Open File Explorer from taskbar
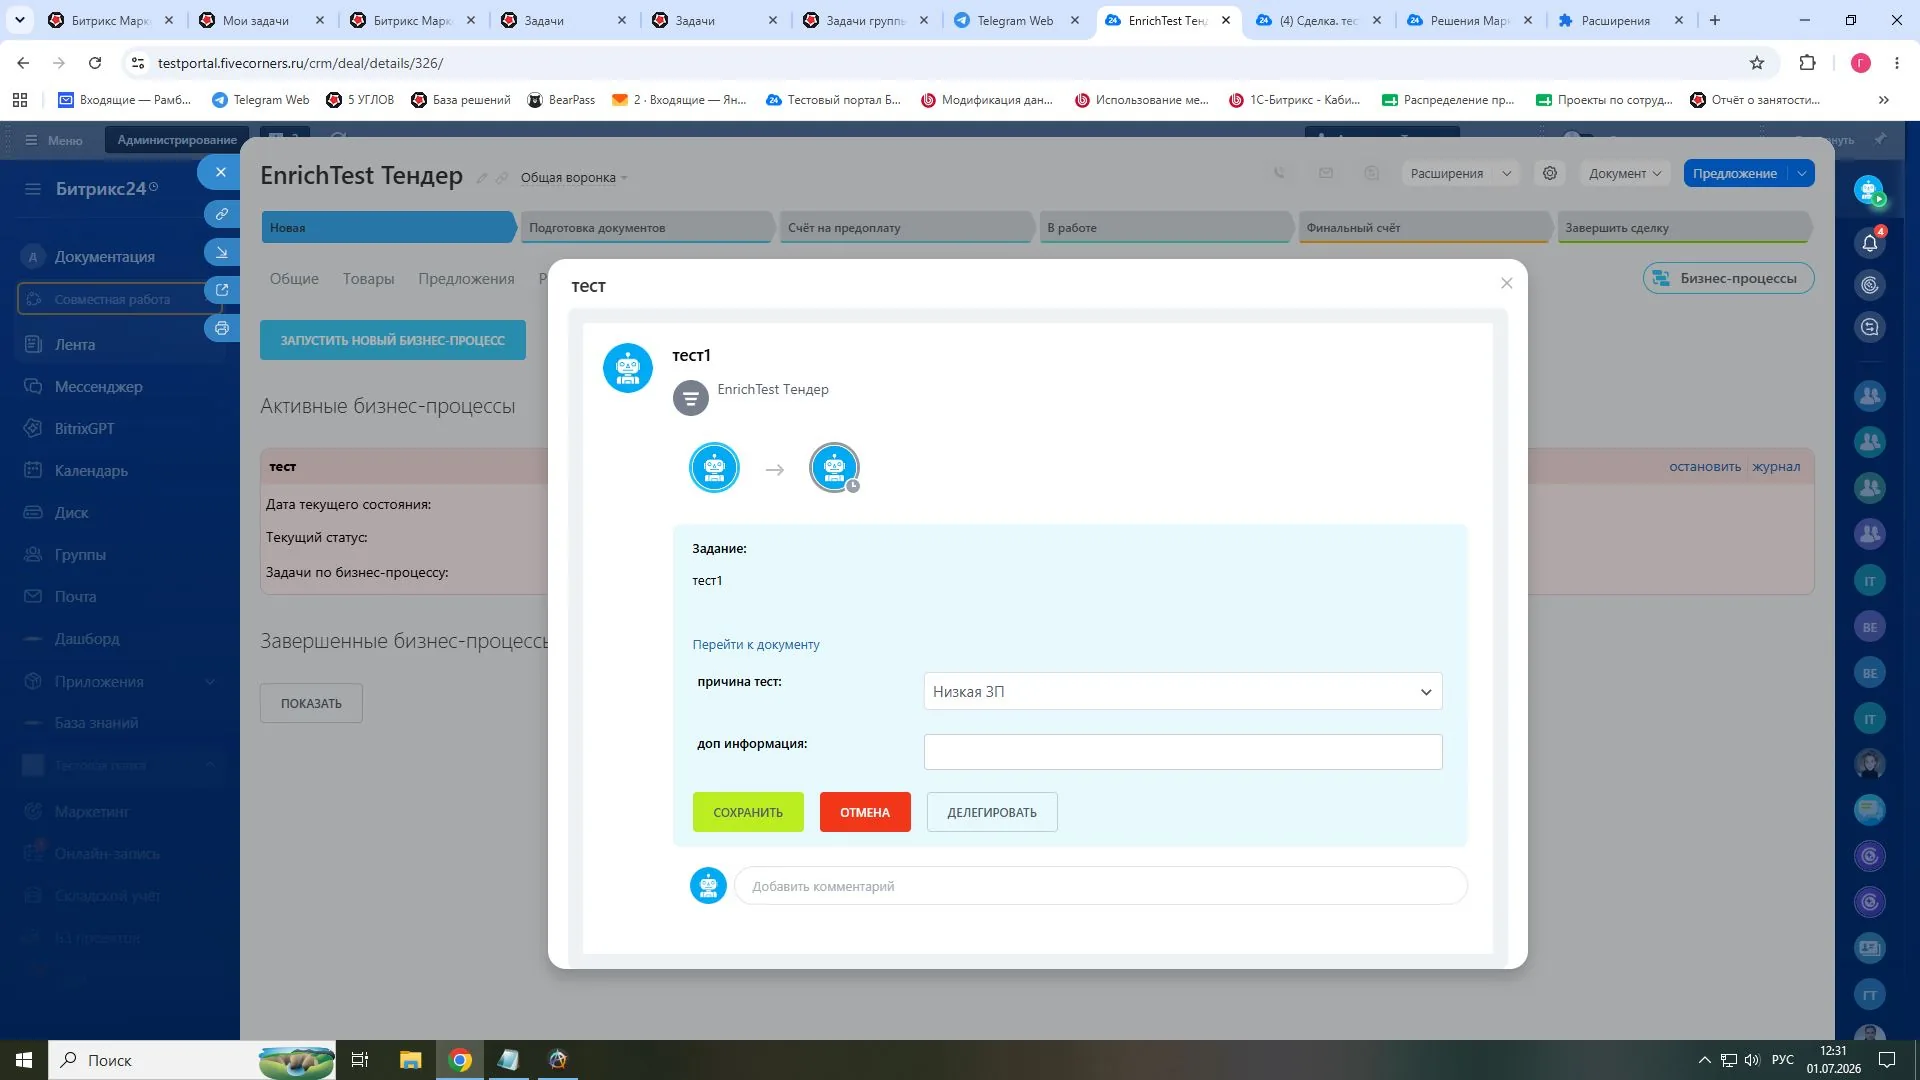The height and width of the screenshot is (1080, 1920). point(410,1060)
